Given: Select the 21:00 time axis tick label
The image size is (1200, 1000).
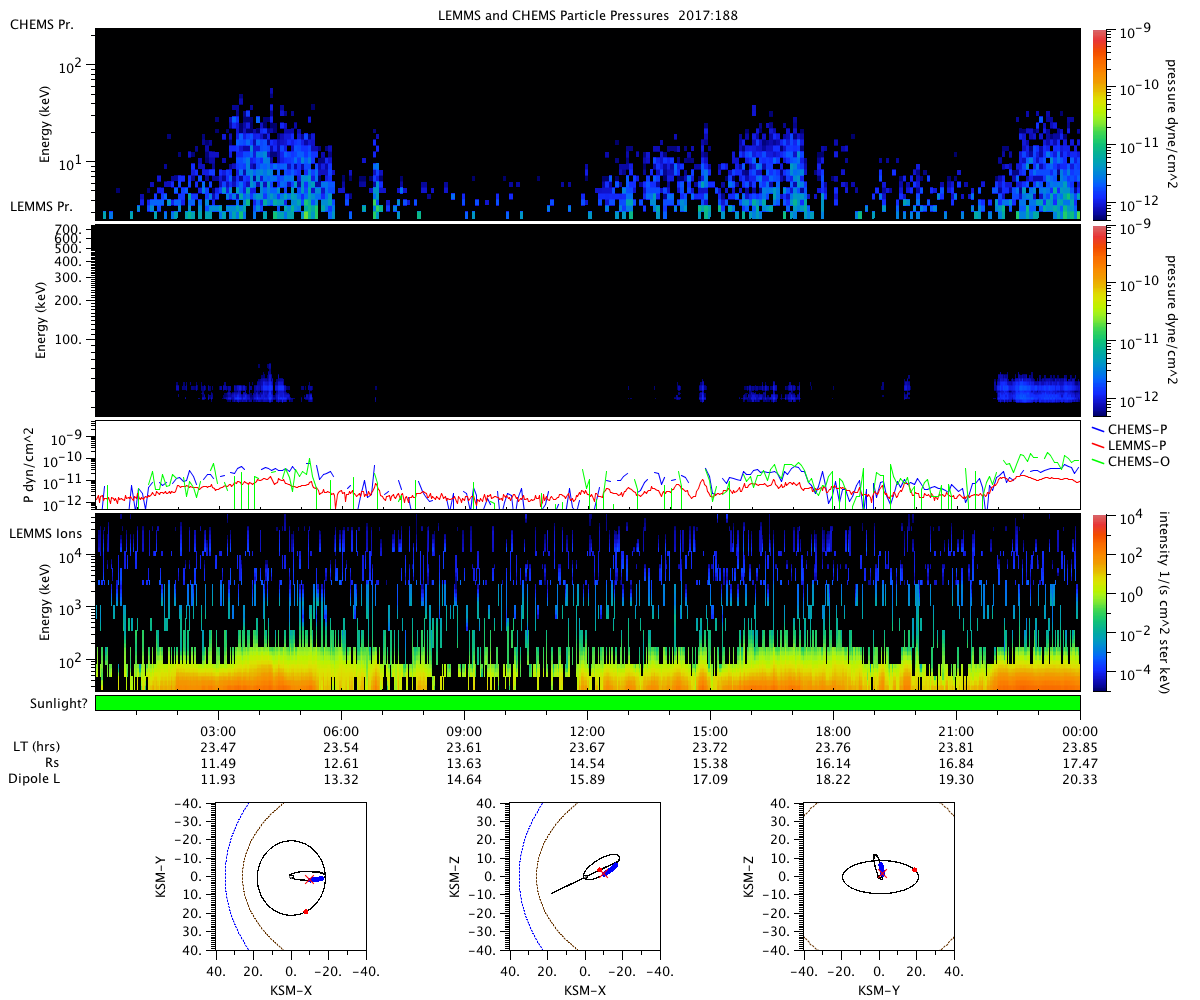Looking at the screenshot, I should [x=957, y=731].
